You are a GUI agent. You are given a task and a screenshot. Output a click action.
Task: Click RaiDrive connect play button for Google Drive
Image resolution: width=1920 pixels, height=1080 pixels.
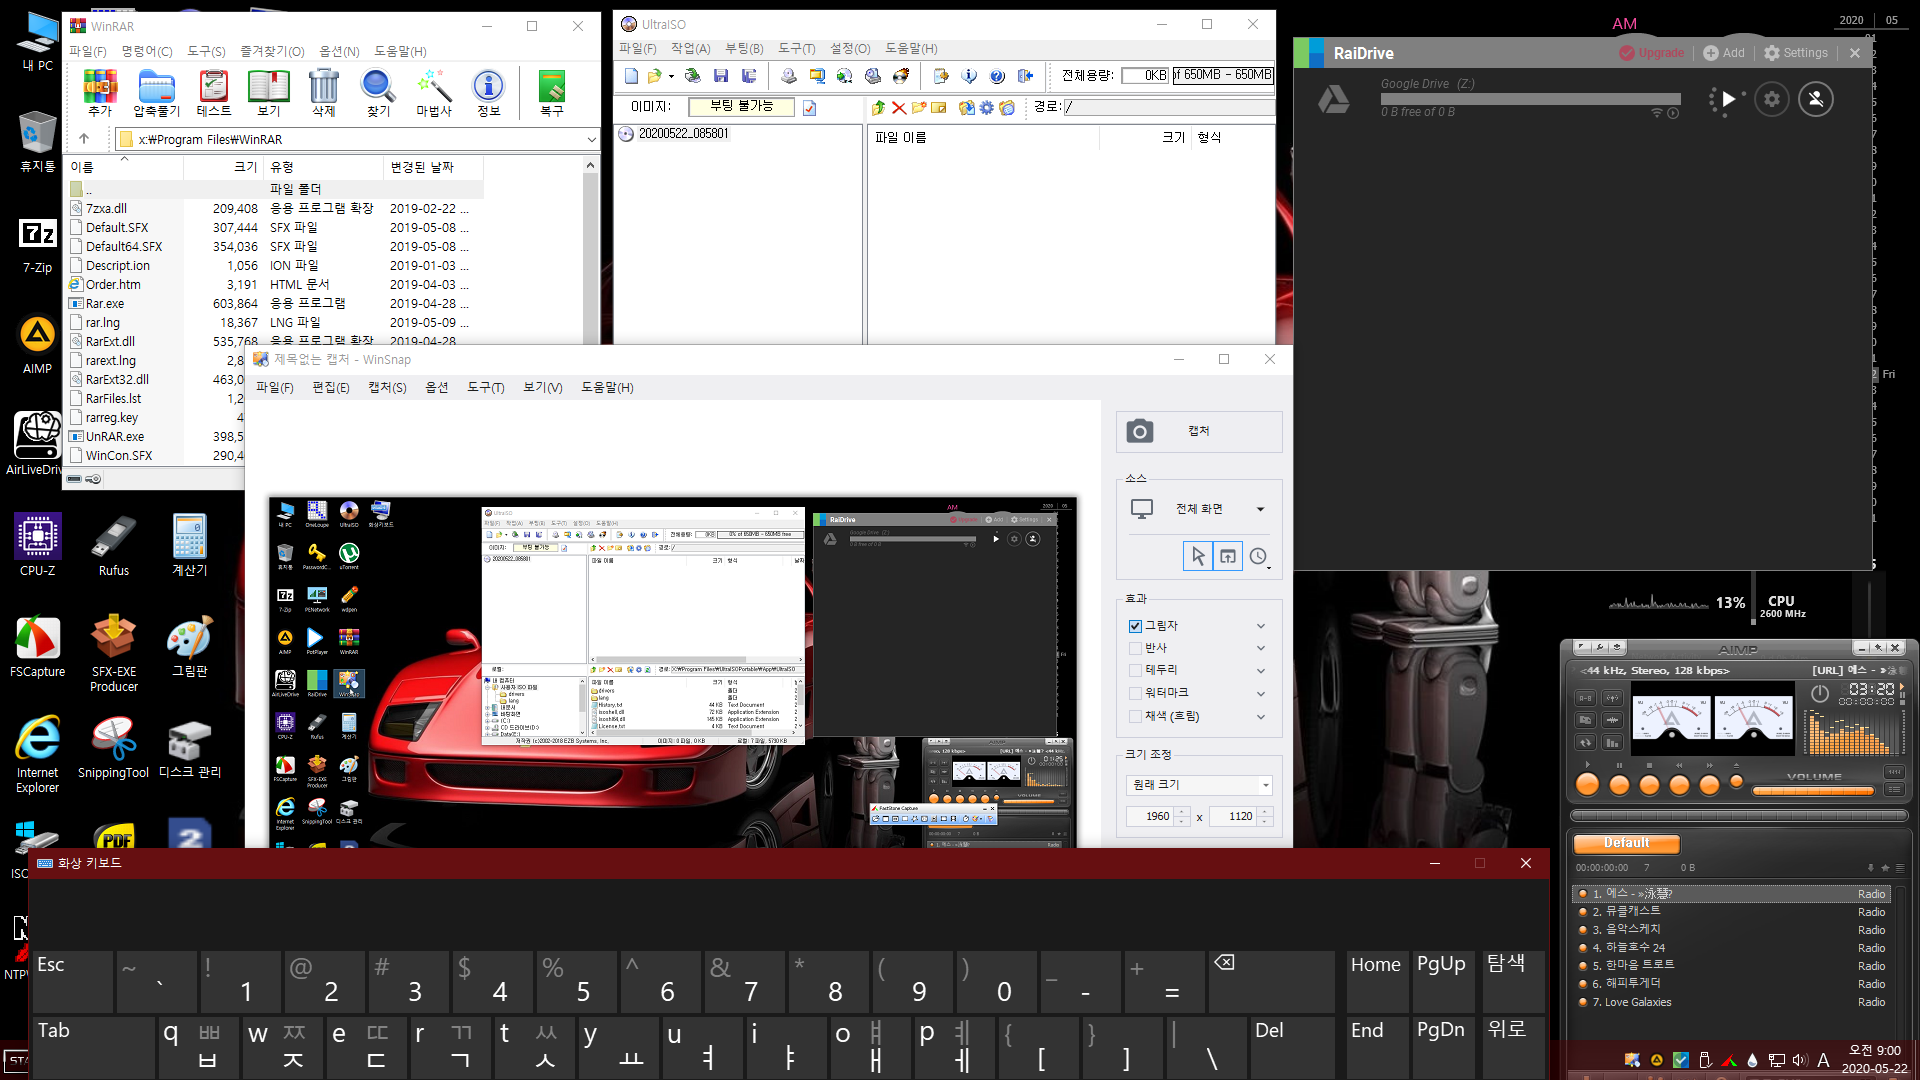pyautogui.click(x=1728, y=99)
